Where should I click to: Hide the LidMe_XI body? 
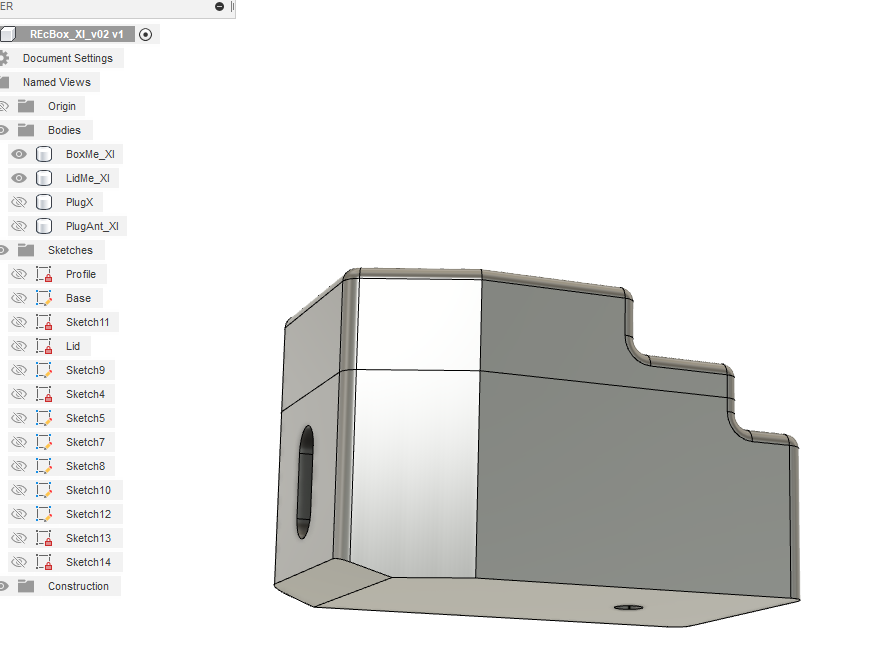click(x=19, y=178)
